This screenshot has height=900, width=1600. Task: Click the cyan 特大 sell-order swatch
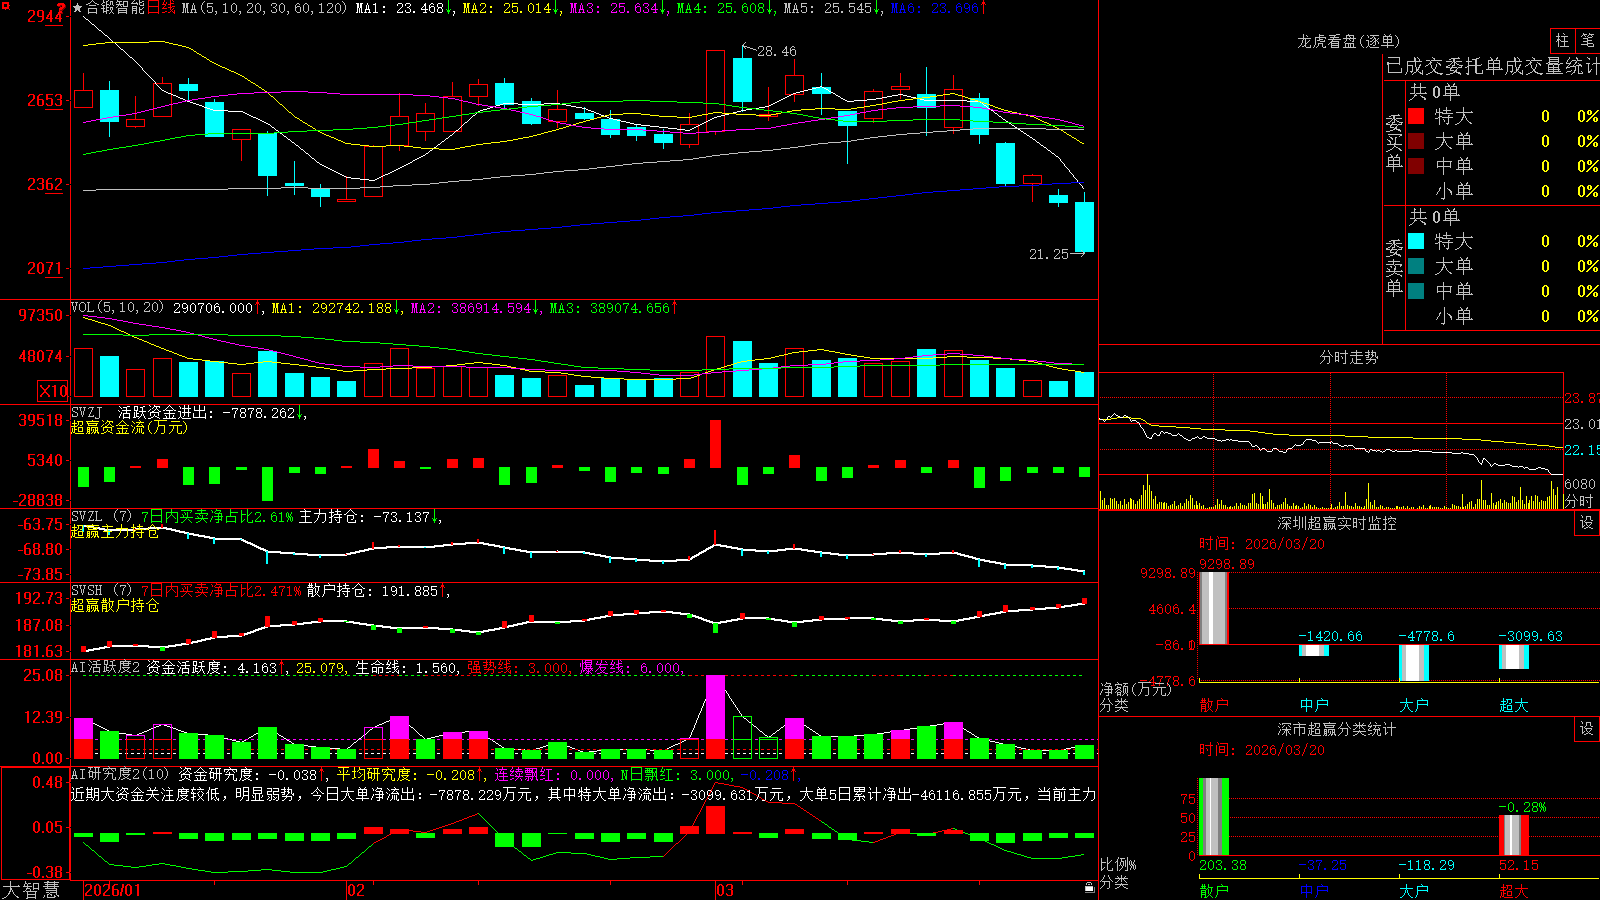coord(1416,241)
